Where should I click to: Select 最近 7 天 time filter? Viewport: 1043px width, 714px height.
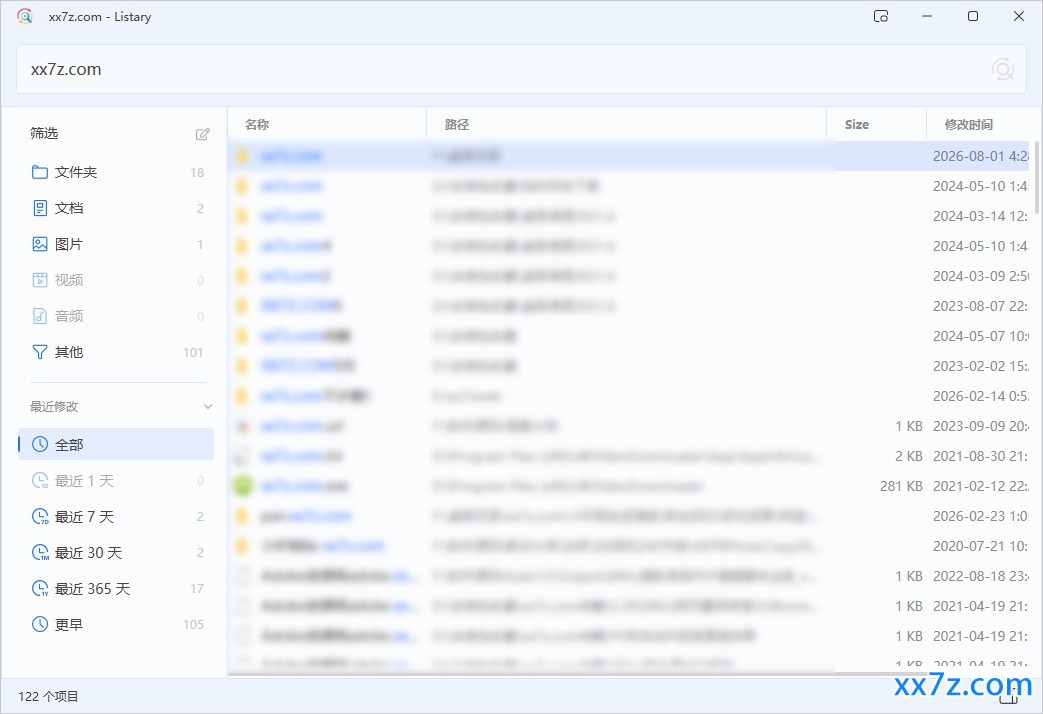pyautogui.click(x=116, y=516)
